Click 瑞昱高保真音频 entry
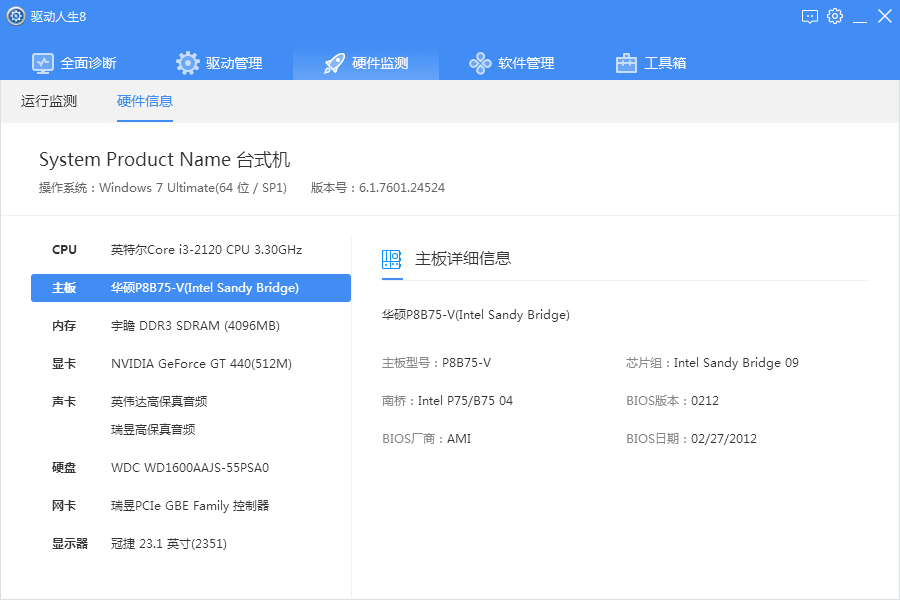900x600 pixels. pyautogui.click(x=153, y=429)
